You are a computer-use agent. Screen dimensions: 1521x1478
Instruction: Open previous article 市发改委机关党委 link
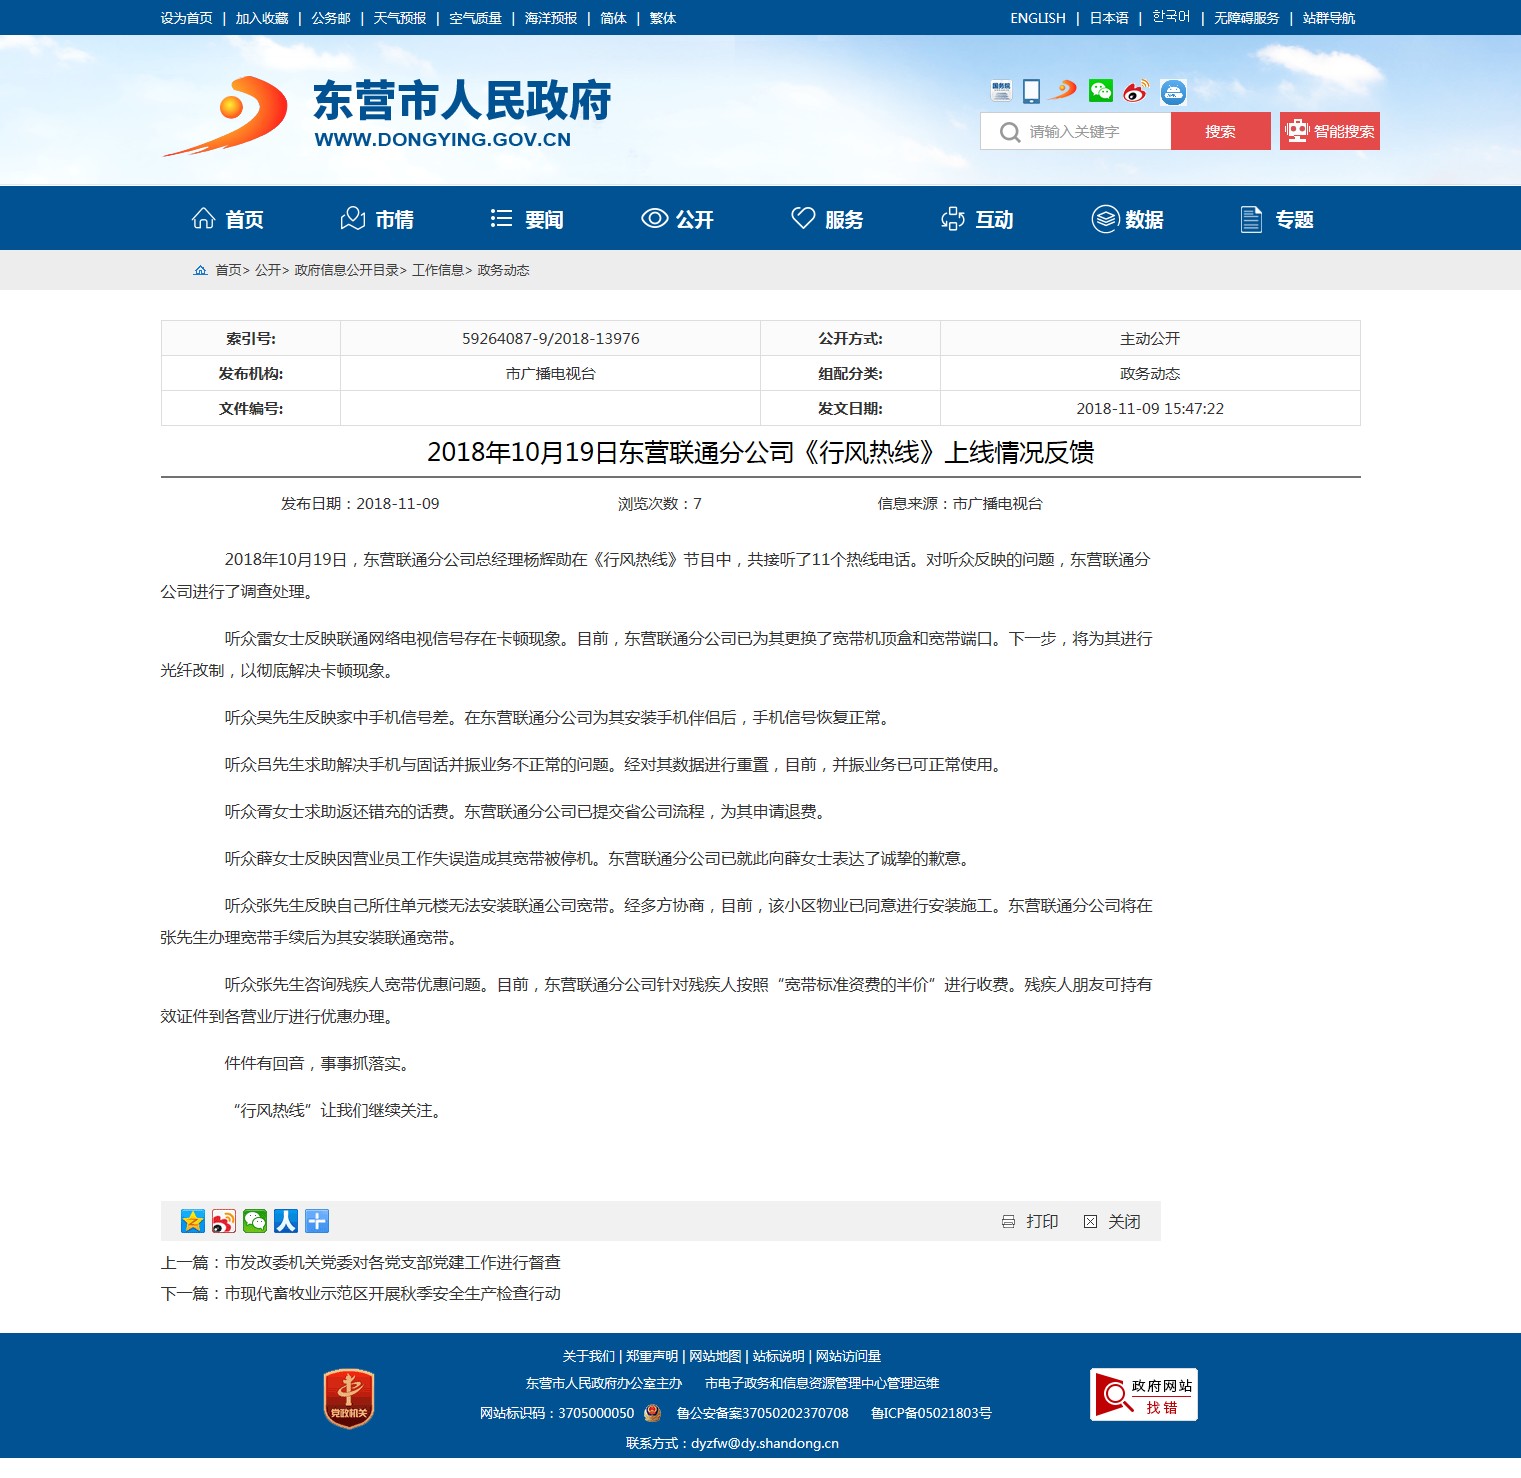tap(392, 1262)
